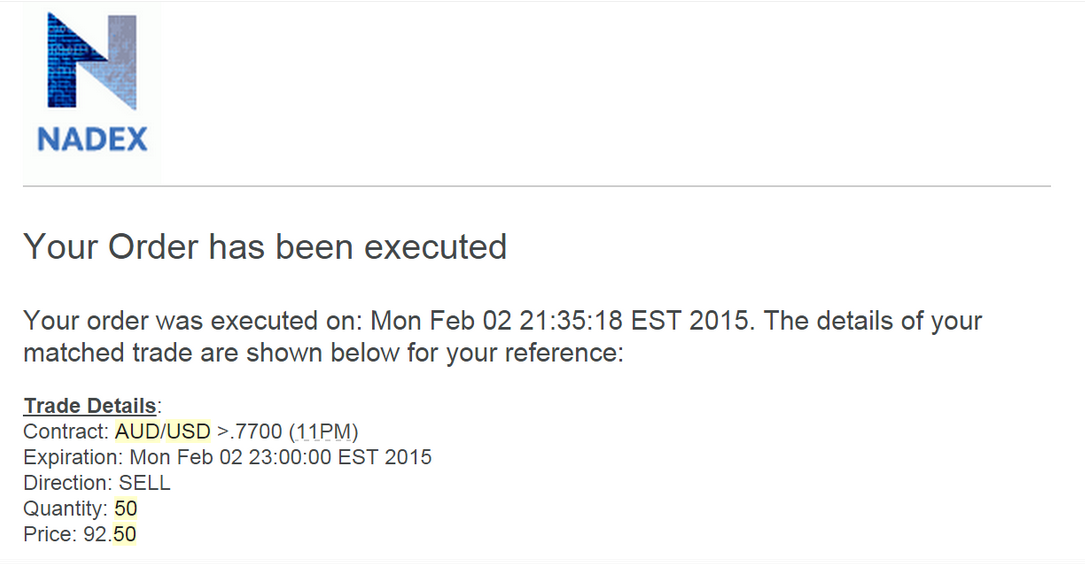Image resolution: width=1085 pixels, height=565 pixels.
Task: Click the highlighted Quantity value 50
Action: click(x=126, y=508)
